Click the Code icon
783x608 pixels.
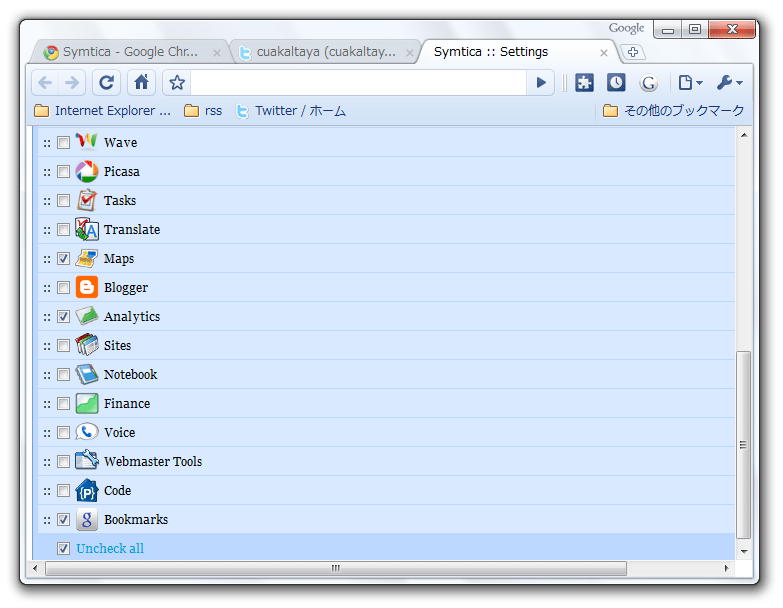[x=86, y=490]
